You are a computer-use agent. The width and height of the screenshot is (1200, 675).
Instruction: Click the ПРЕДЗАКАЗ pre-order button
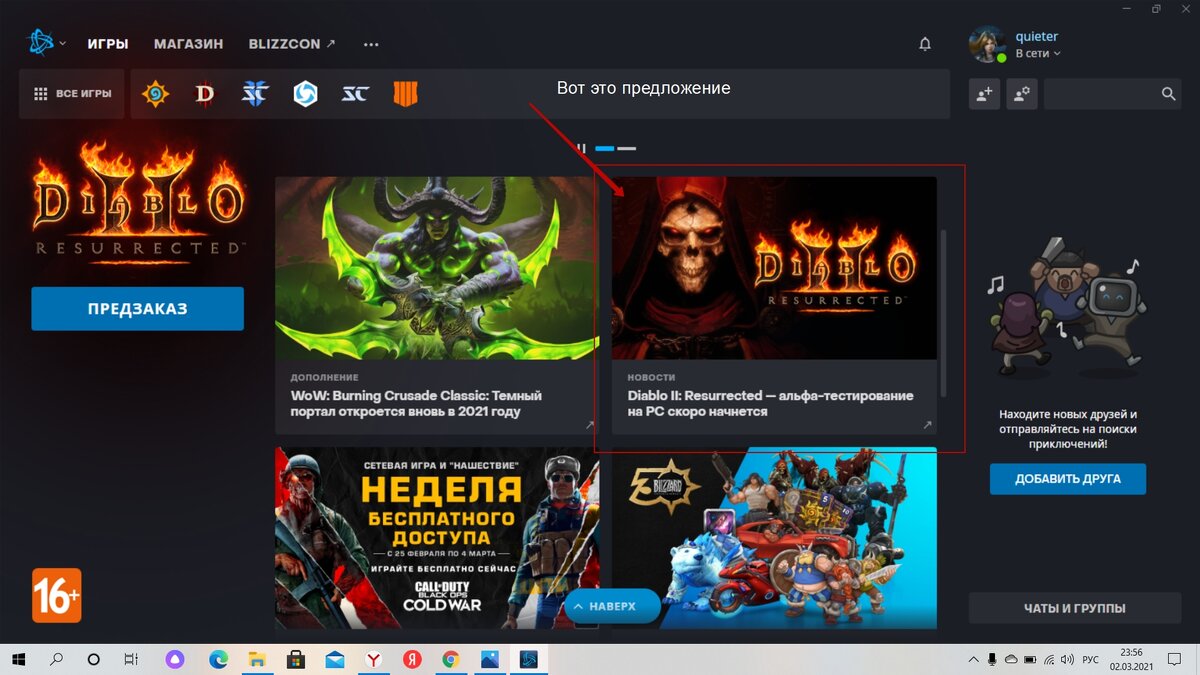137,309
